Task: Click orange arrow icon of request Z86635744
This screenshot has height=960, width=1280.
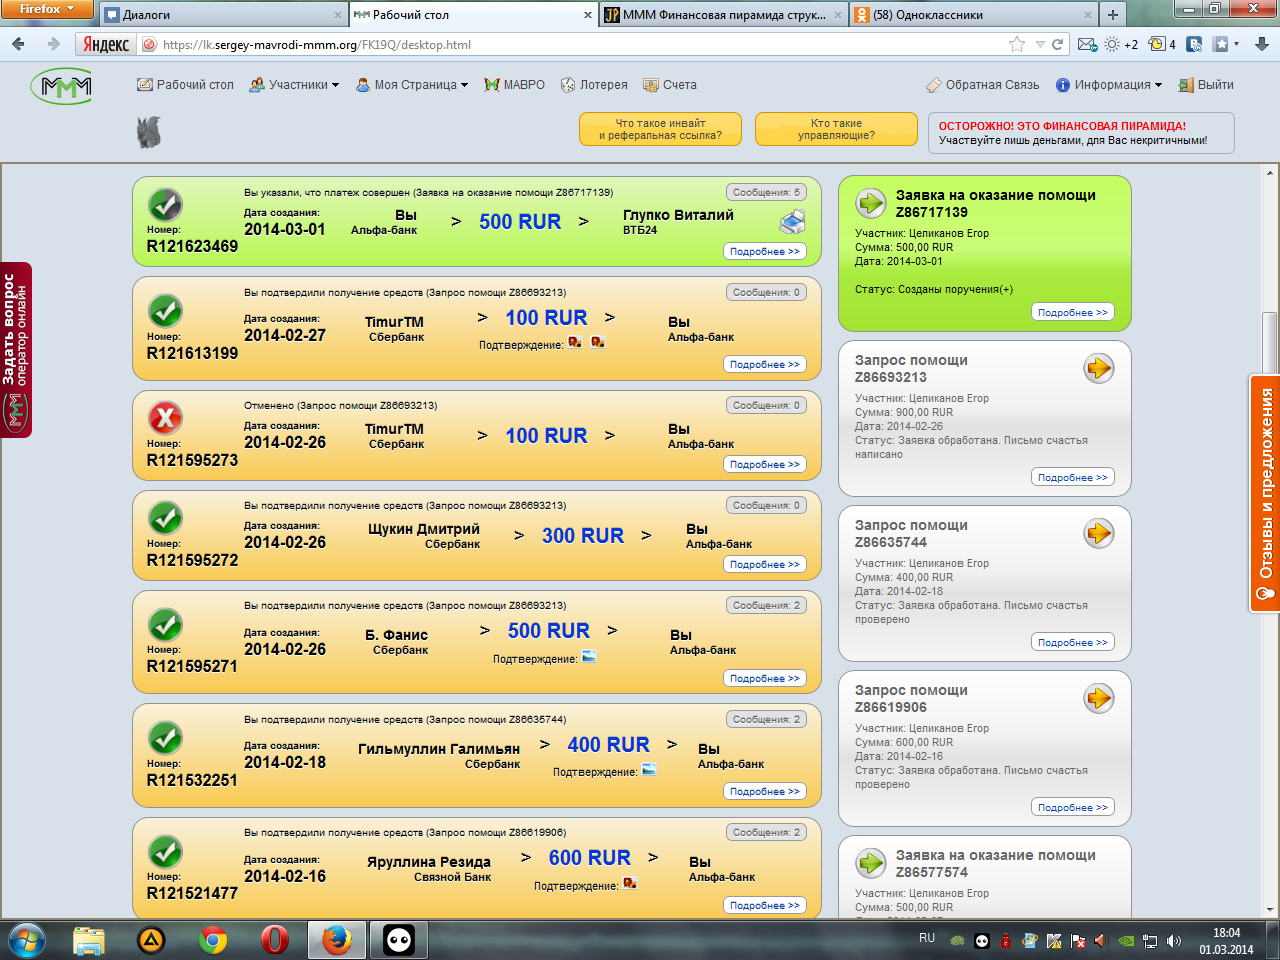Action: 1099,533
